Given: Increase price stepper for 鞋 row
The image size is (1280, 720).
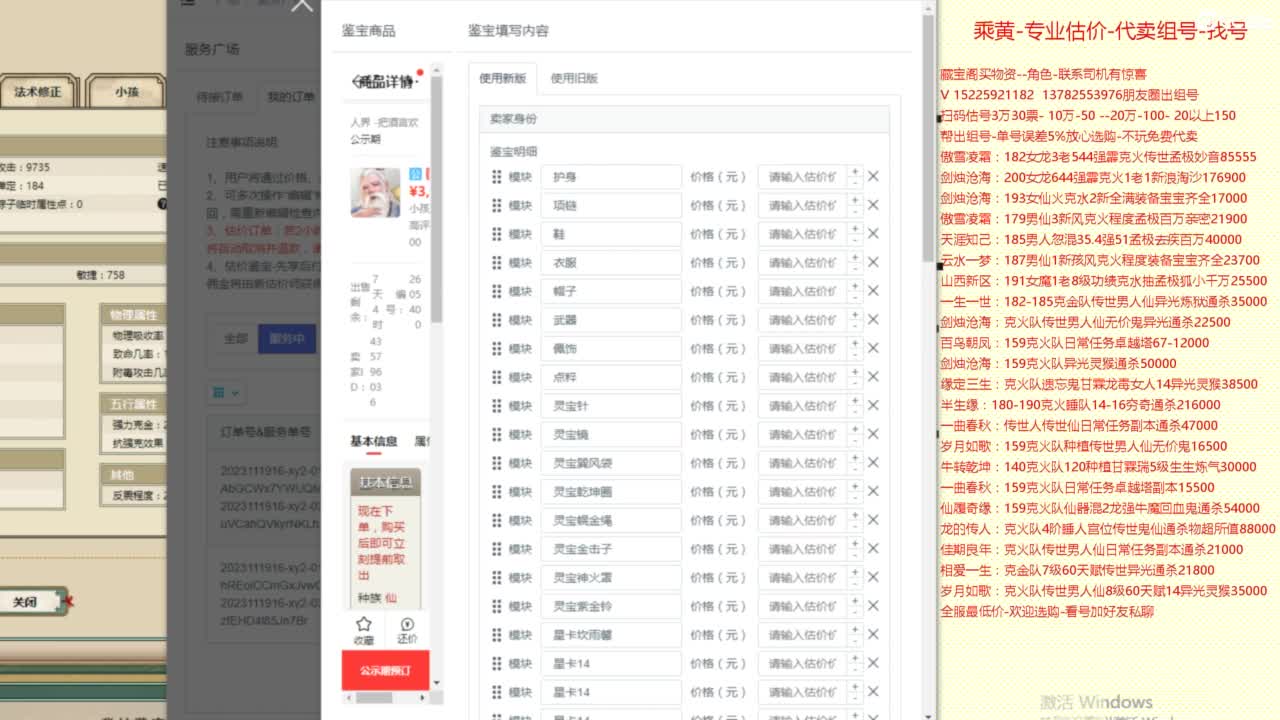Looking at the screenshot, I should pos(854,228).
